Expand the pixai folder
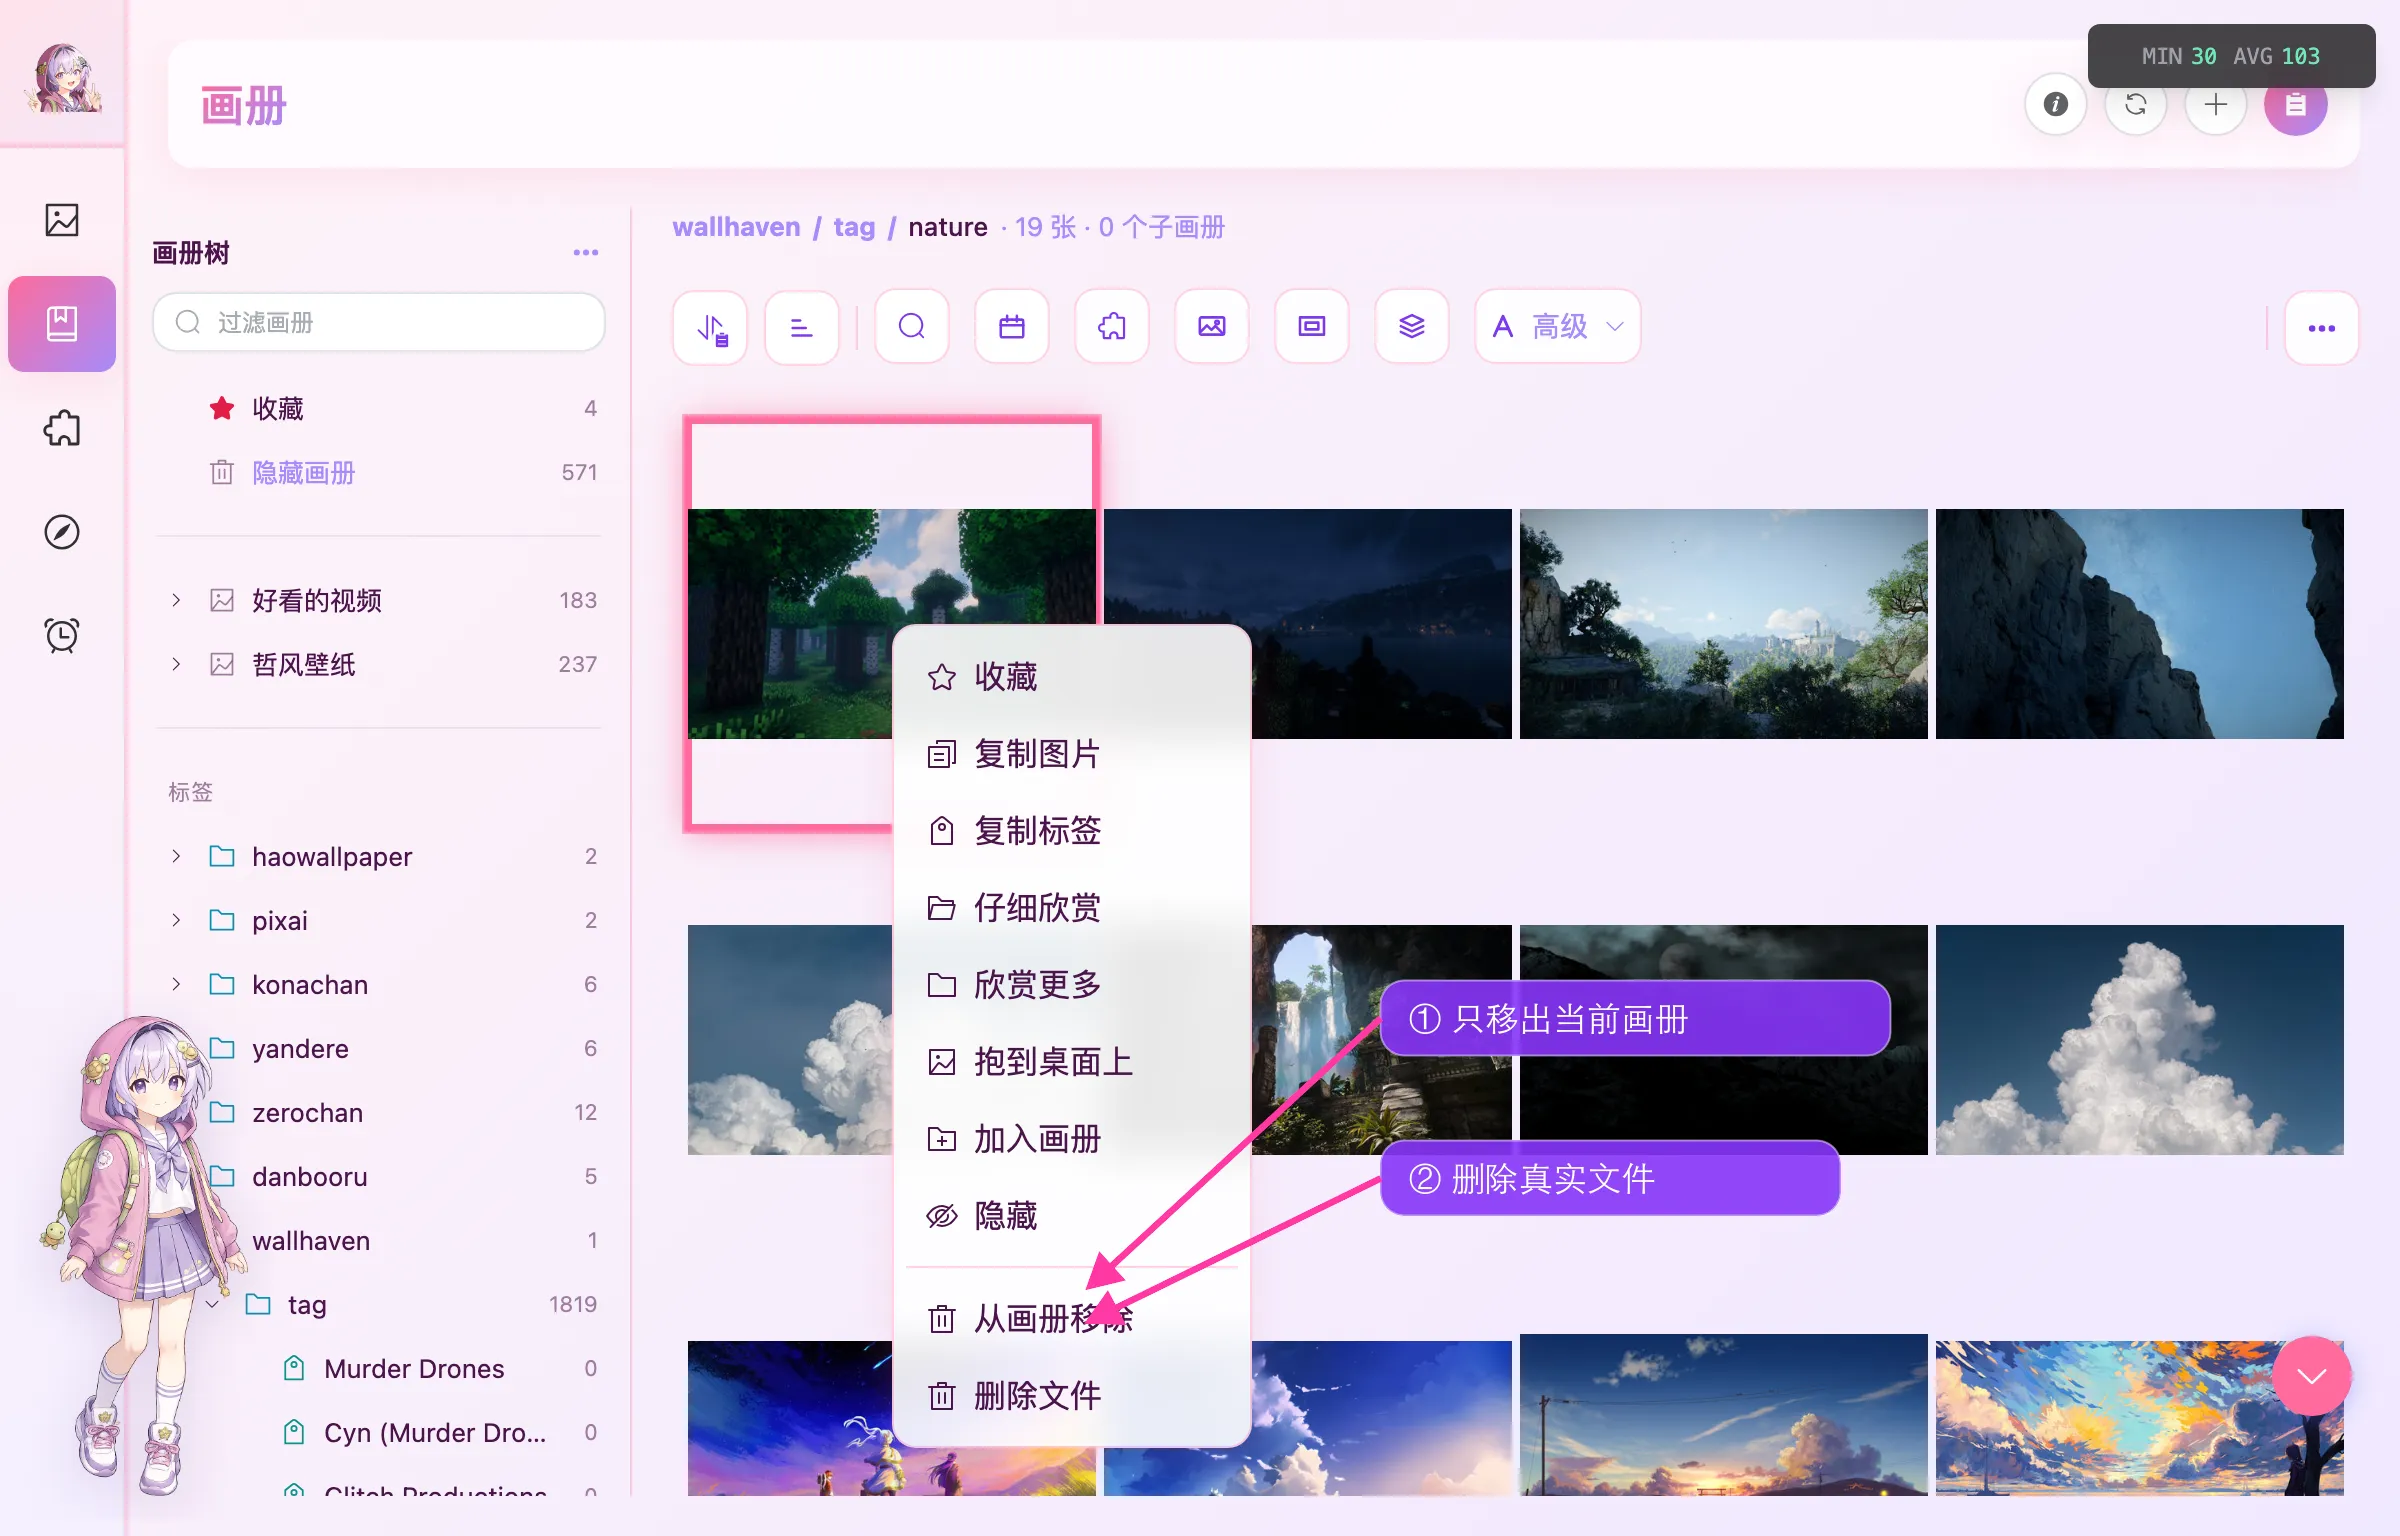 (x=176, y=920)
